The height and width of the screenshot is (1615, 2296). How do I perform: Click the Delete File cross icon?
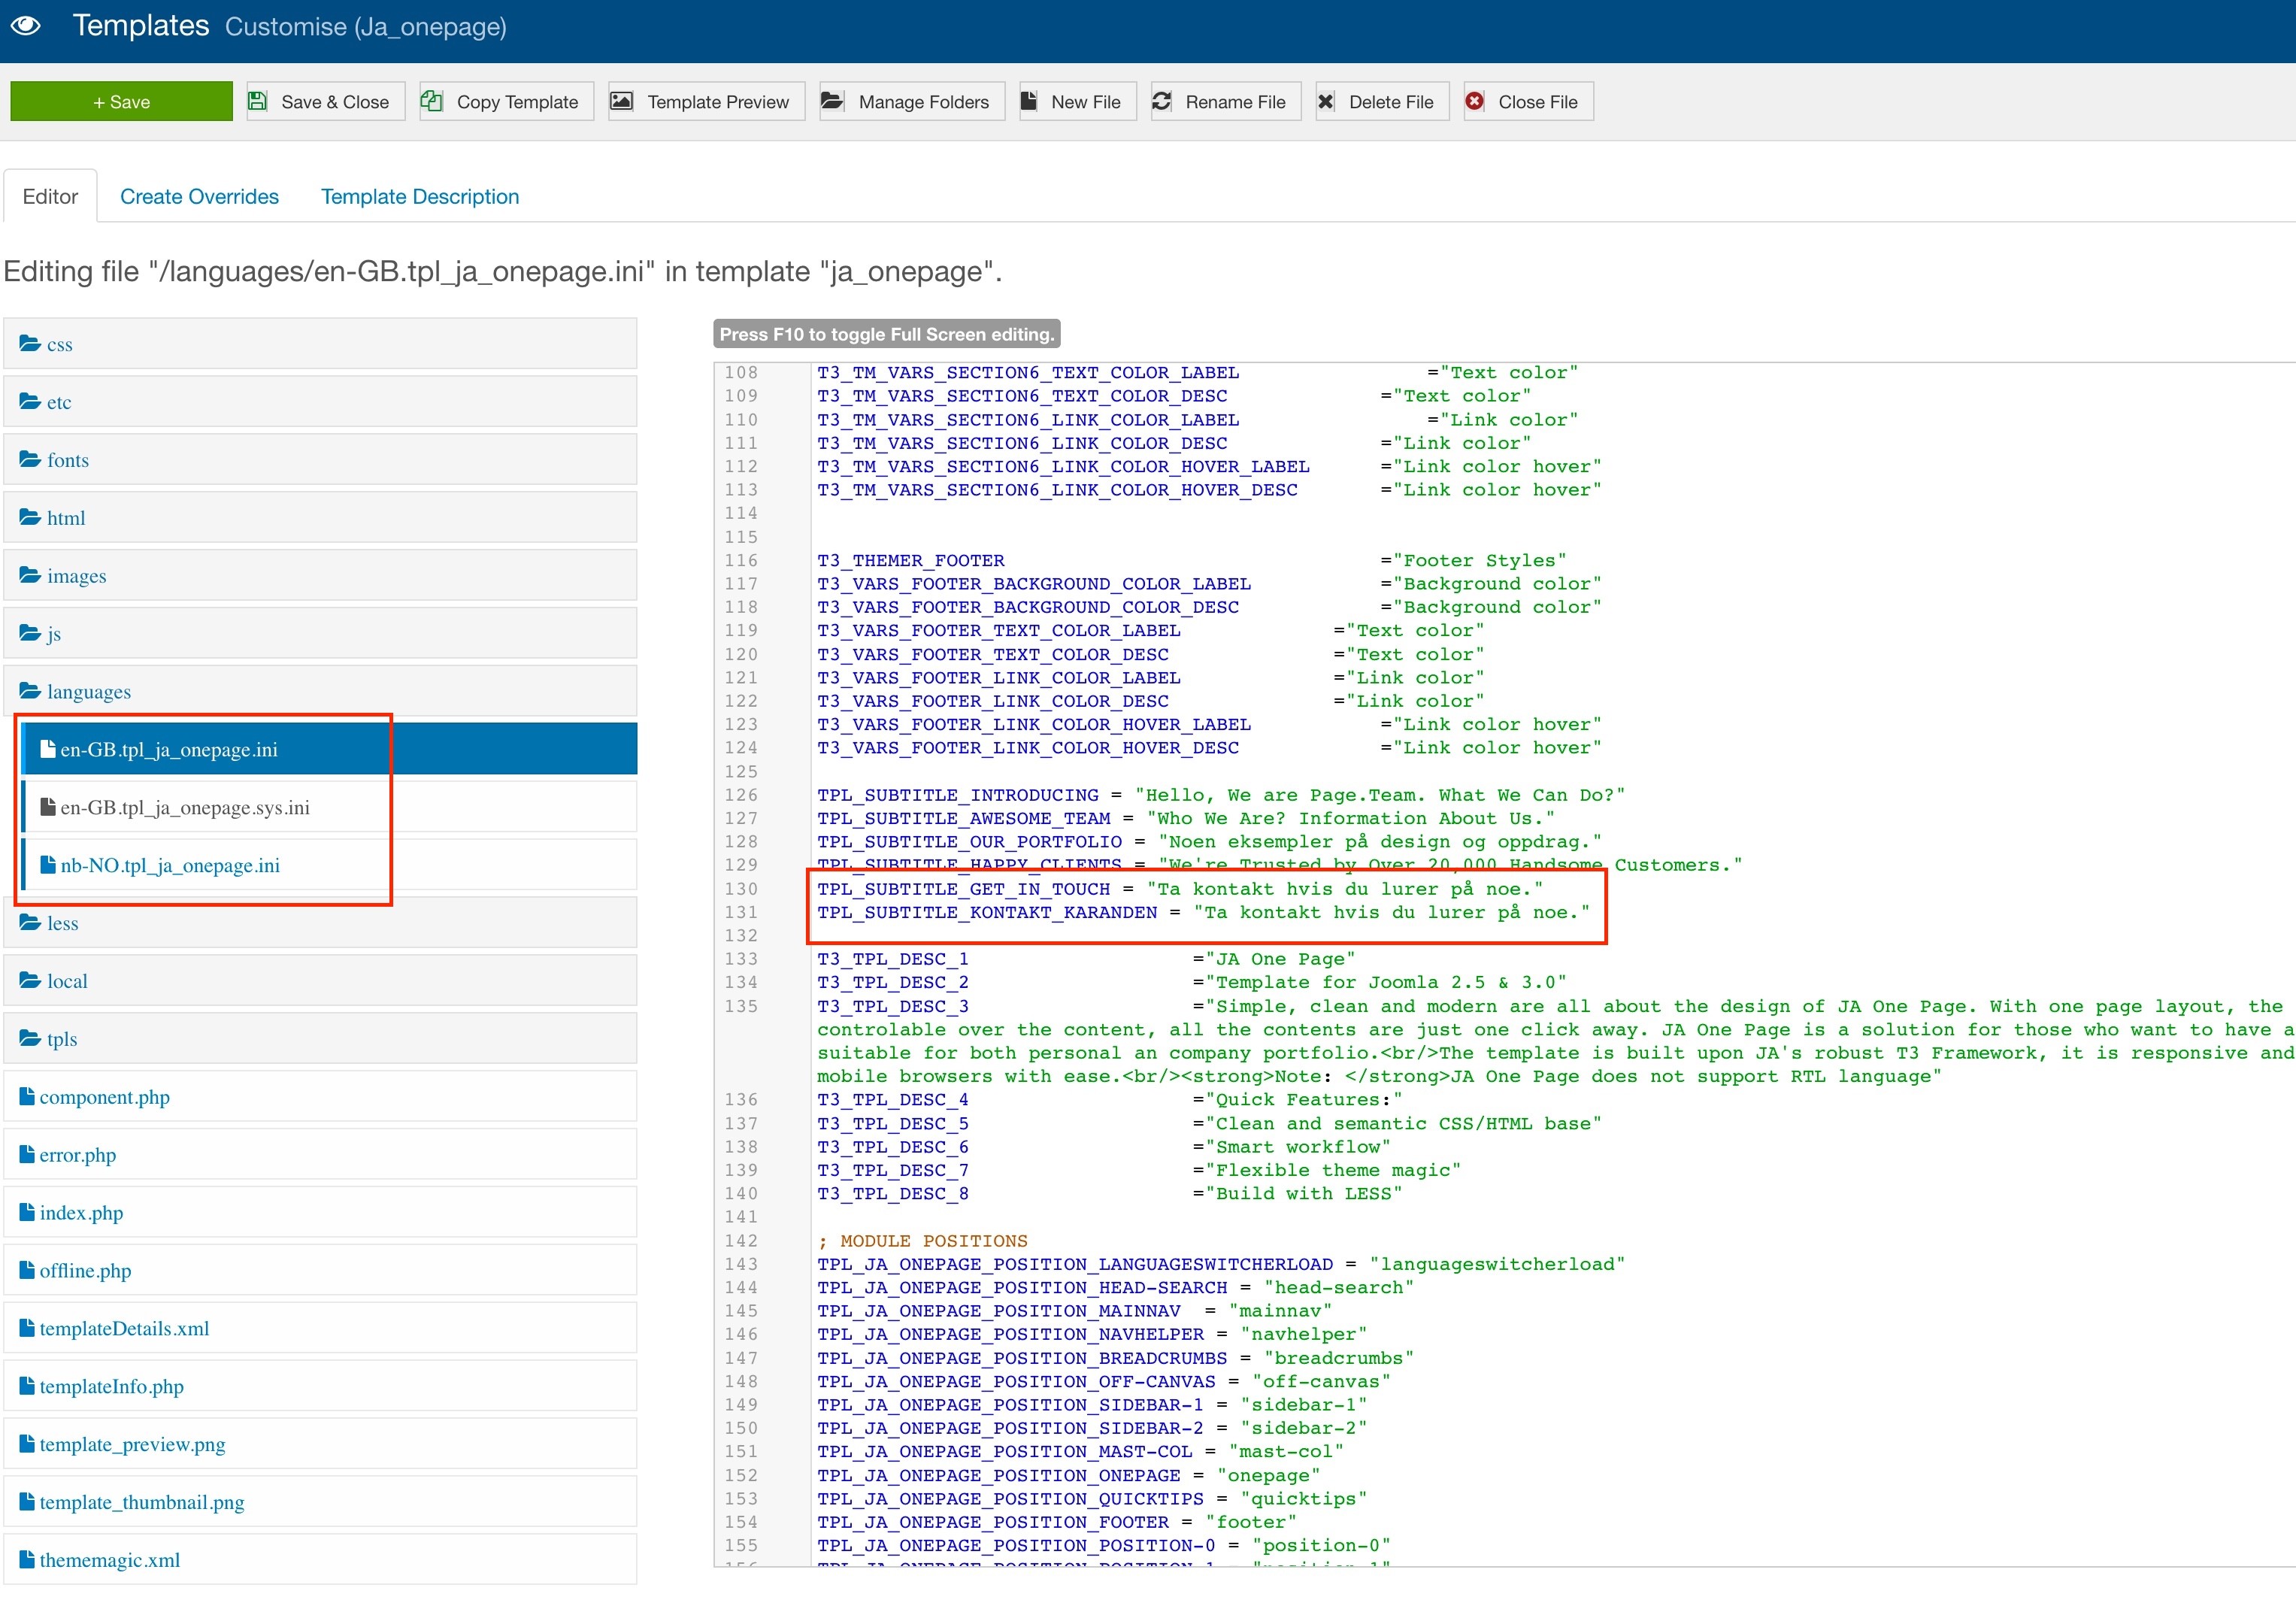pyautogui.click(x=1326, y=101)
